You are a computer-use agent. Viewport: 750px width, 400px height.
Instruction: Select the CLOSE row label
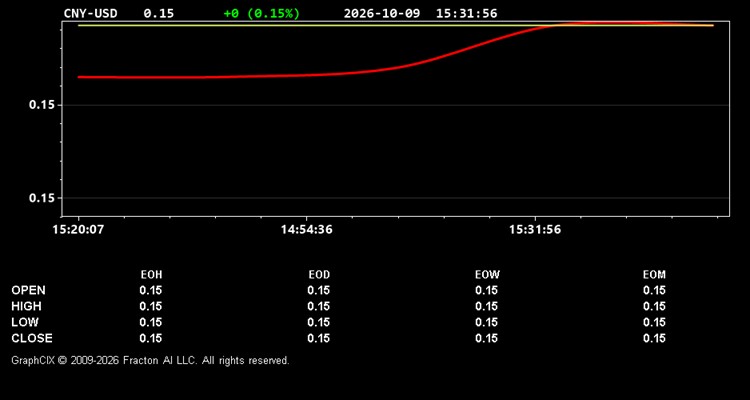32,338
